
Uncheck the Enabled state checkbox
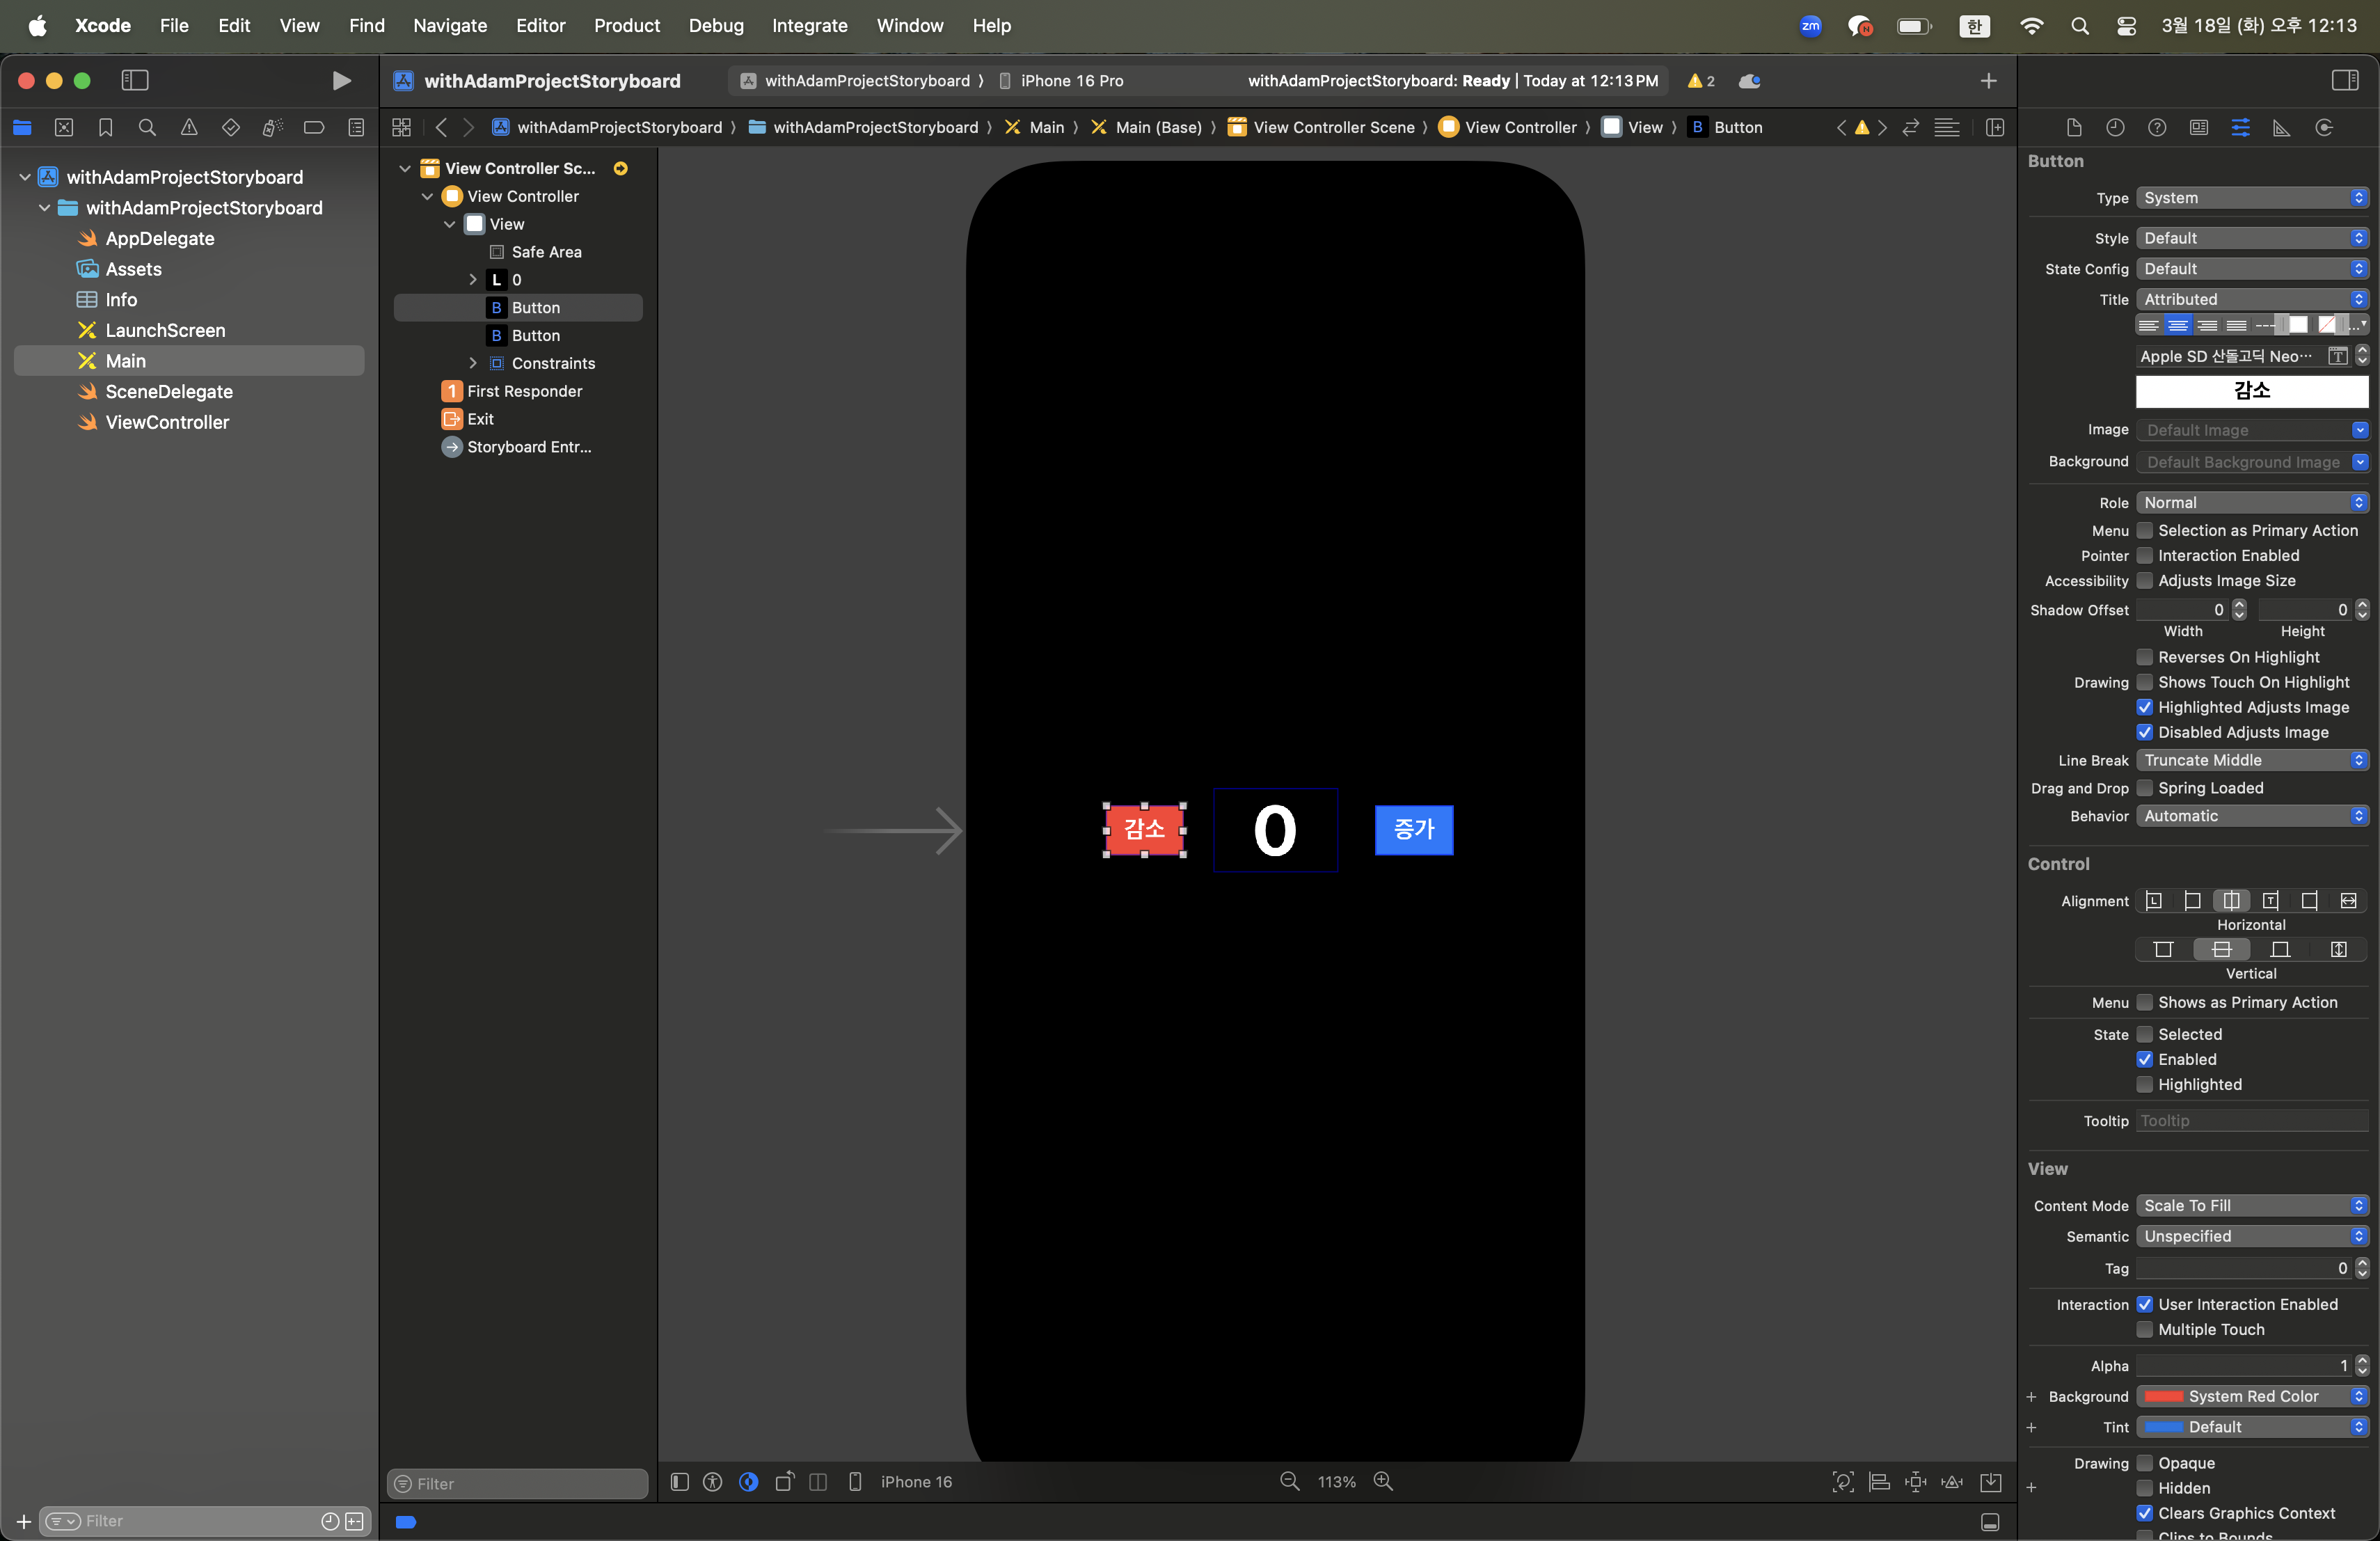click(2145, 1059)
